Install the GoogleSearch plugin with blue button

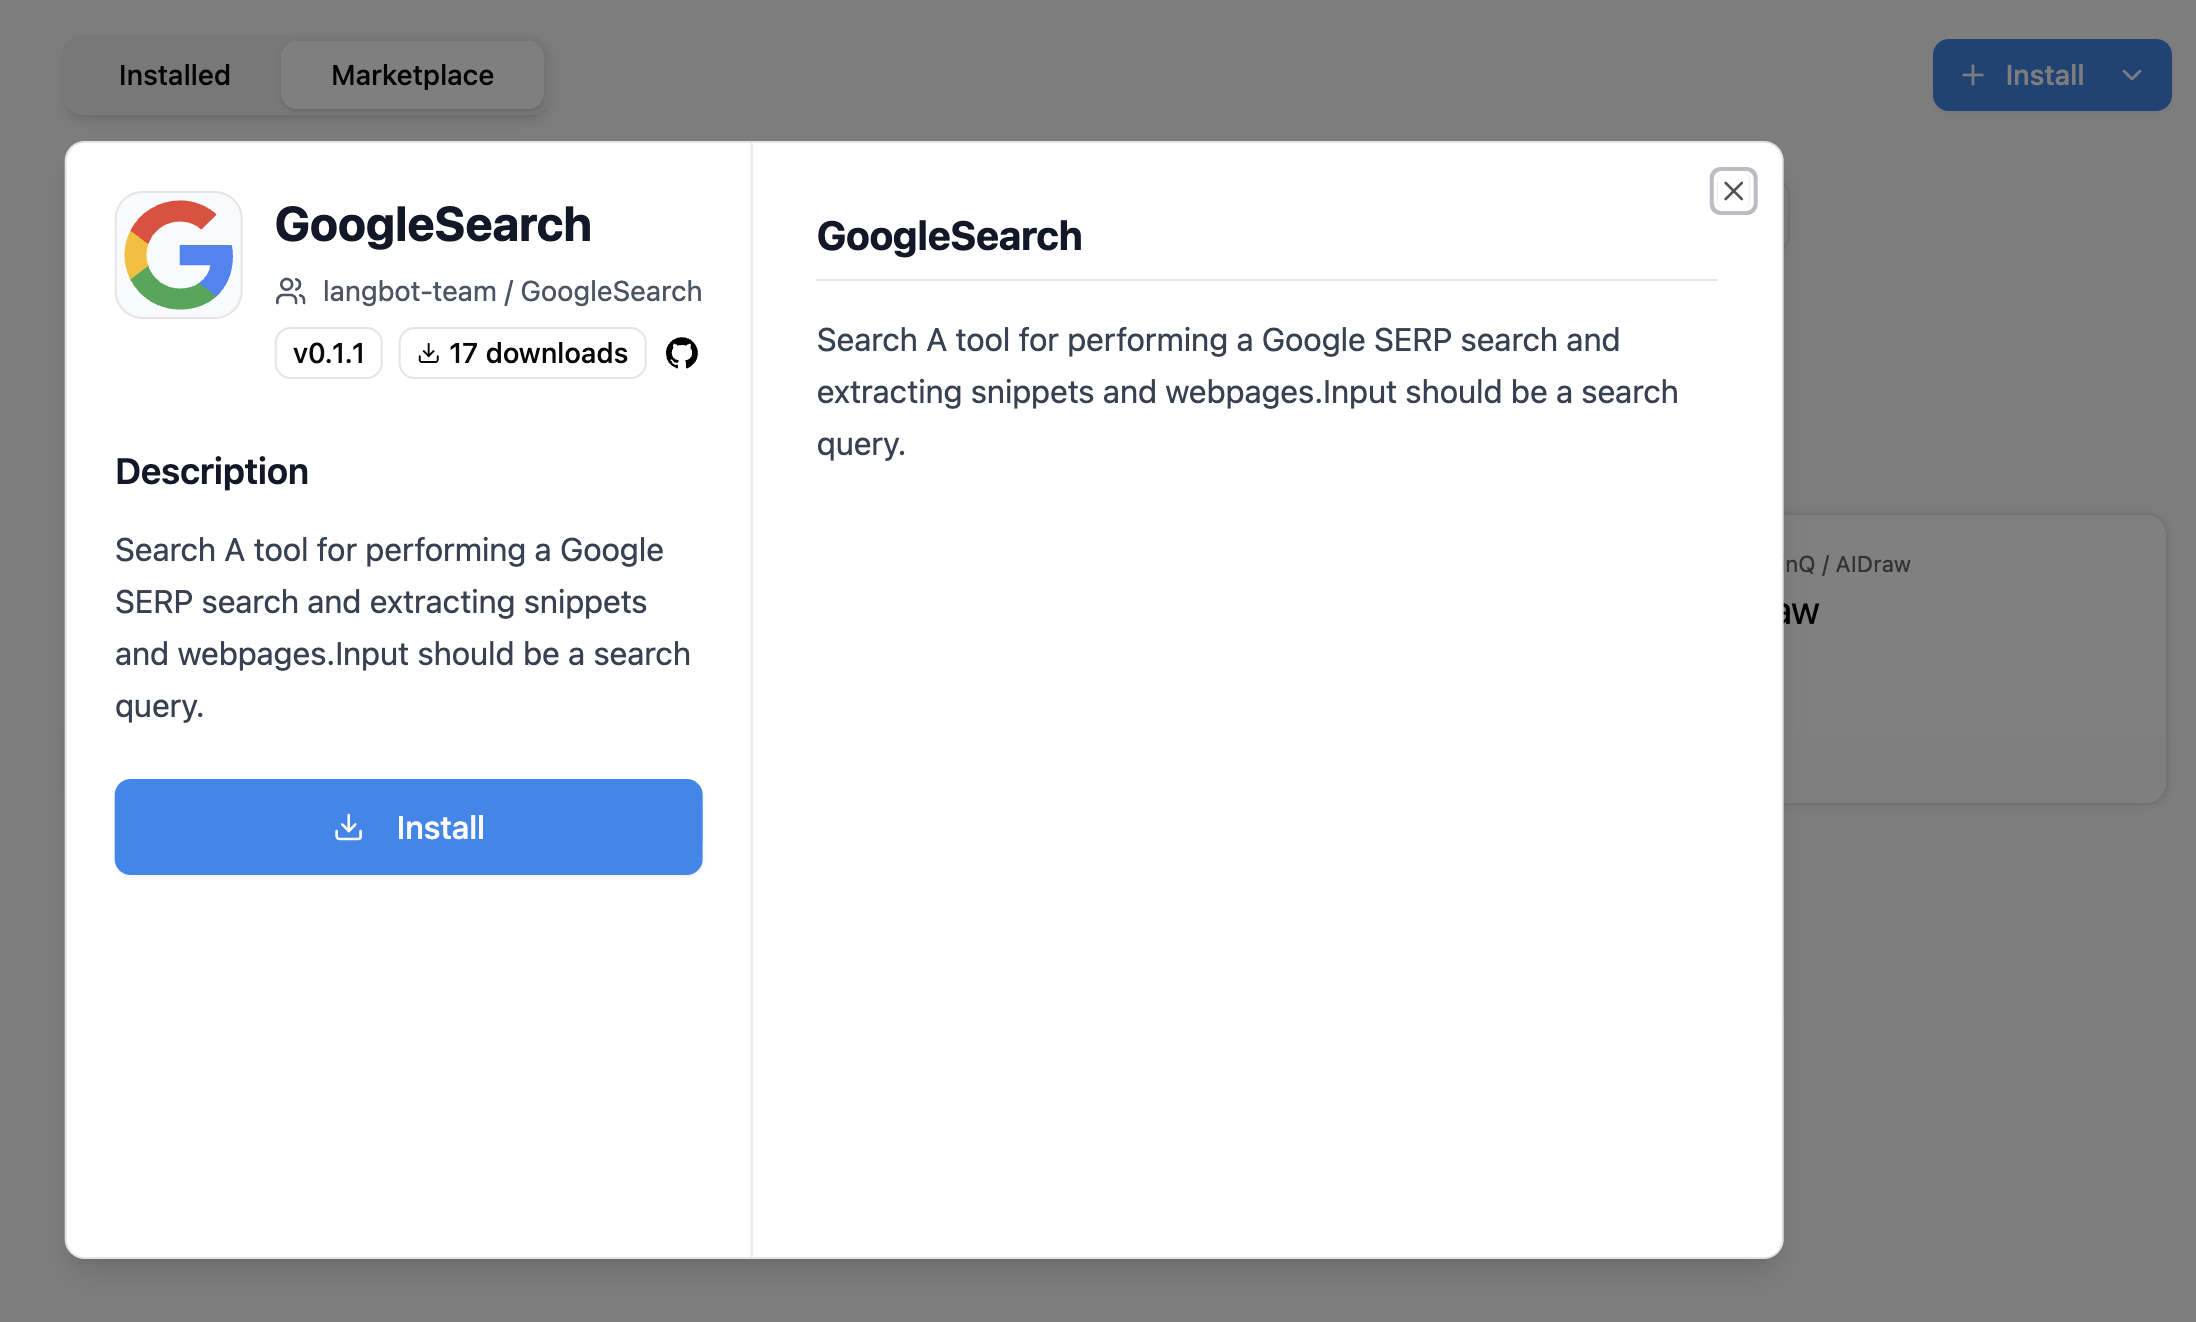(408, 827)
